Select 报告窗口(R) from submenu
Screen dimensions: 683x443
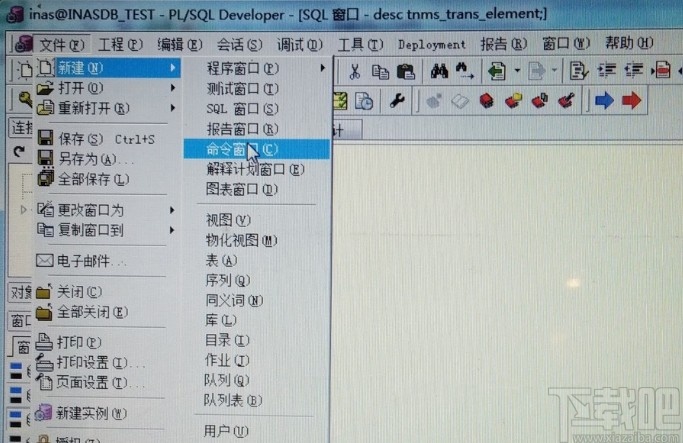(257, 129)
